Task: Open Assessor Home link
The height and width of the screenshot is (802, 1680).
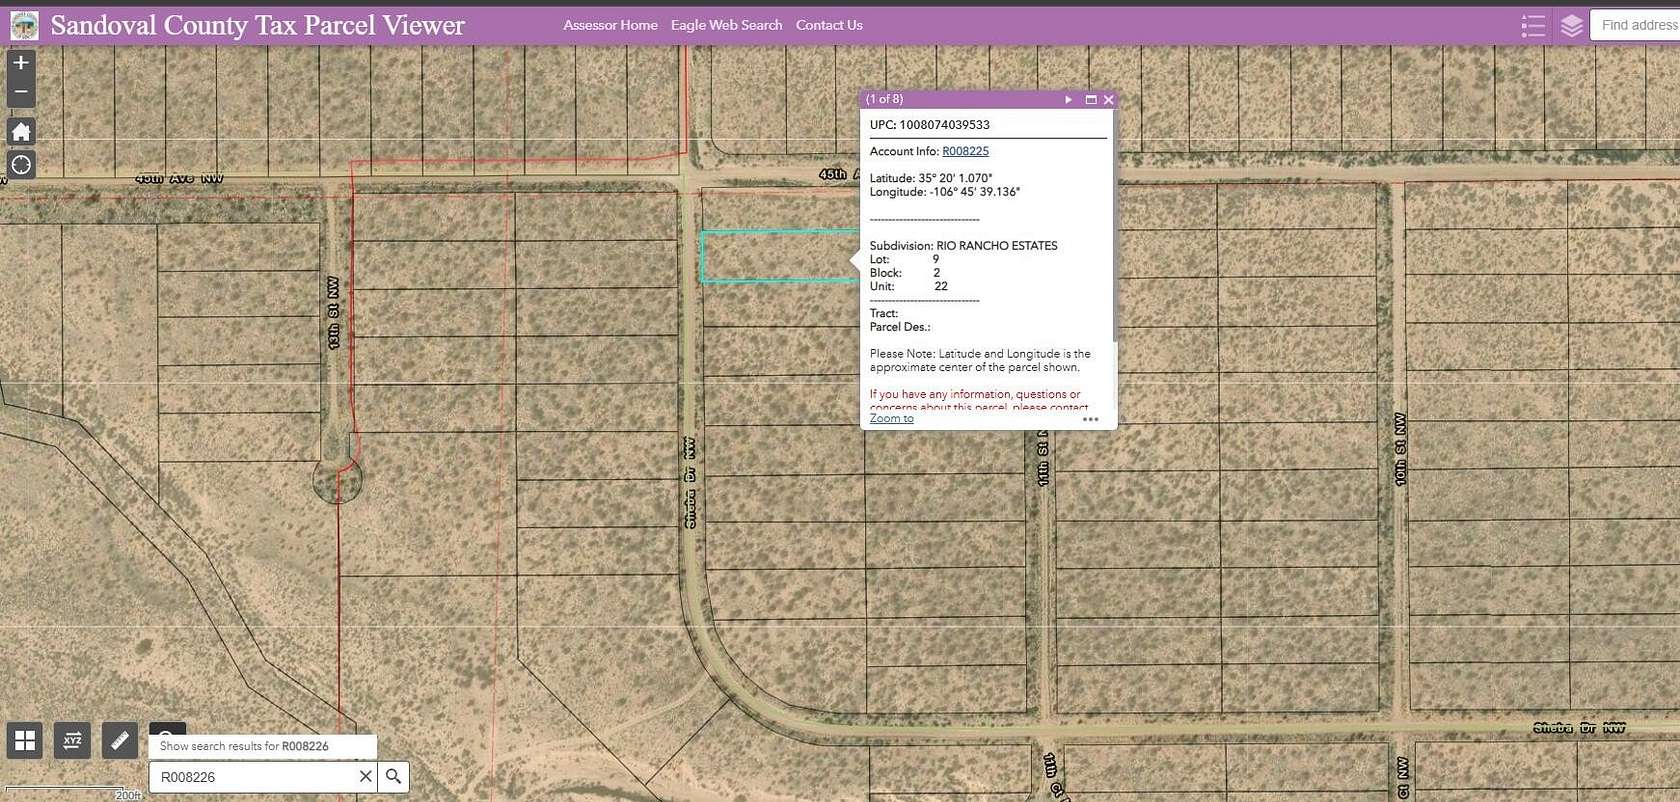Action: [610, 25]
